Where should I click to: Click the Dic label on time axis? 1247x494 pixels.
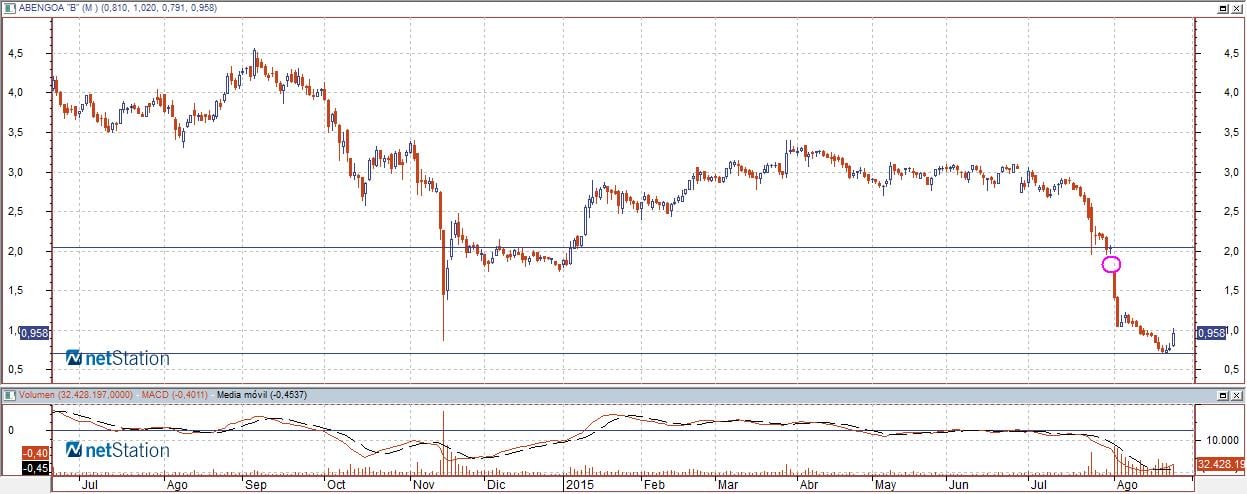tap(496, 485)
